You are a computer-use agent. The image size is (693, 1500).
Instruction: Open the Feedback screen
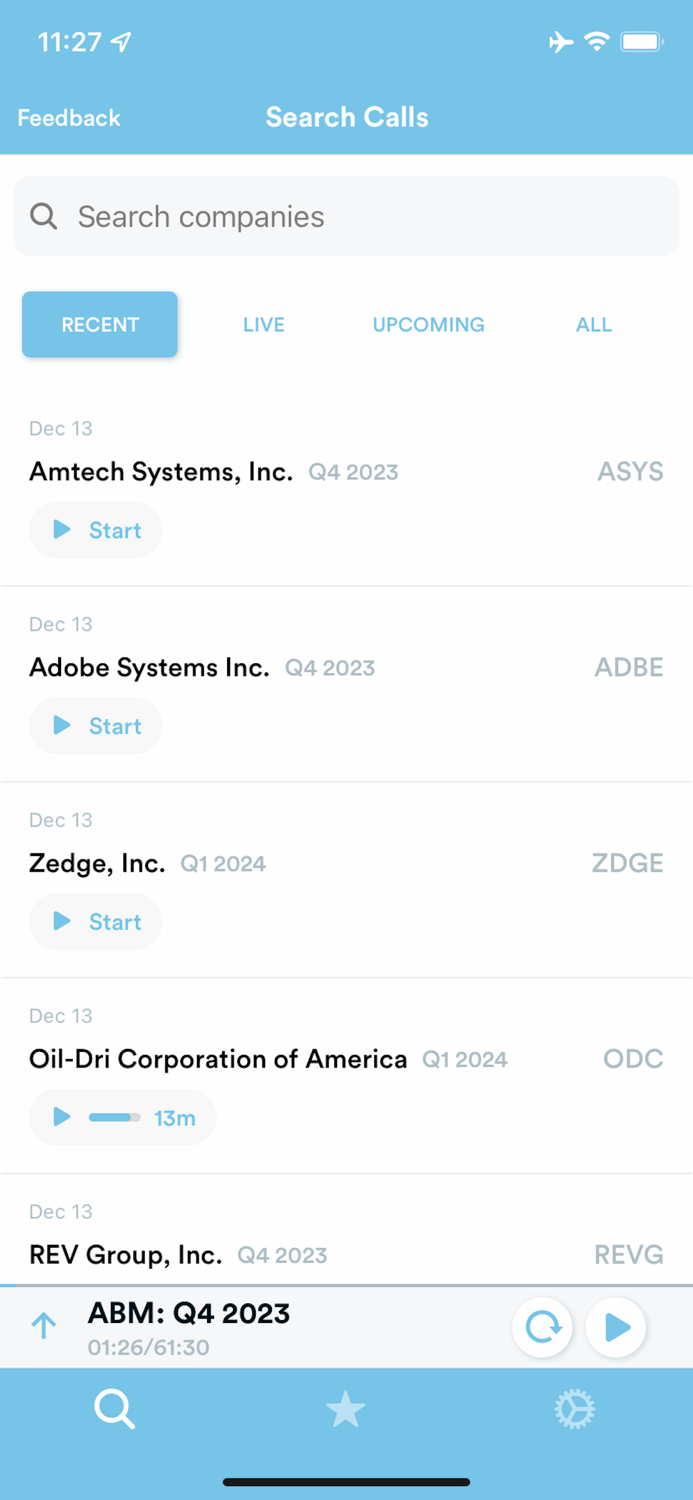(x=68, y=117)
